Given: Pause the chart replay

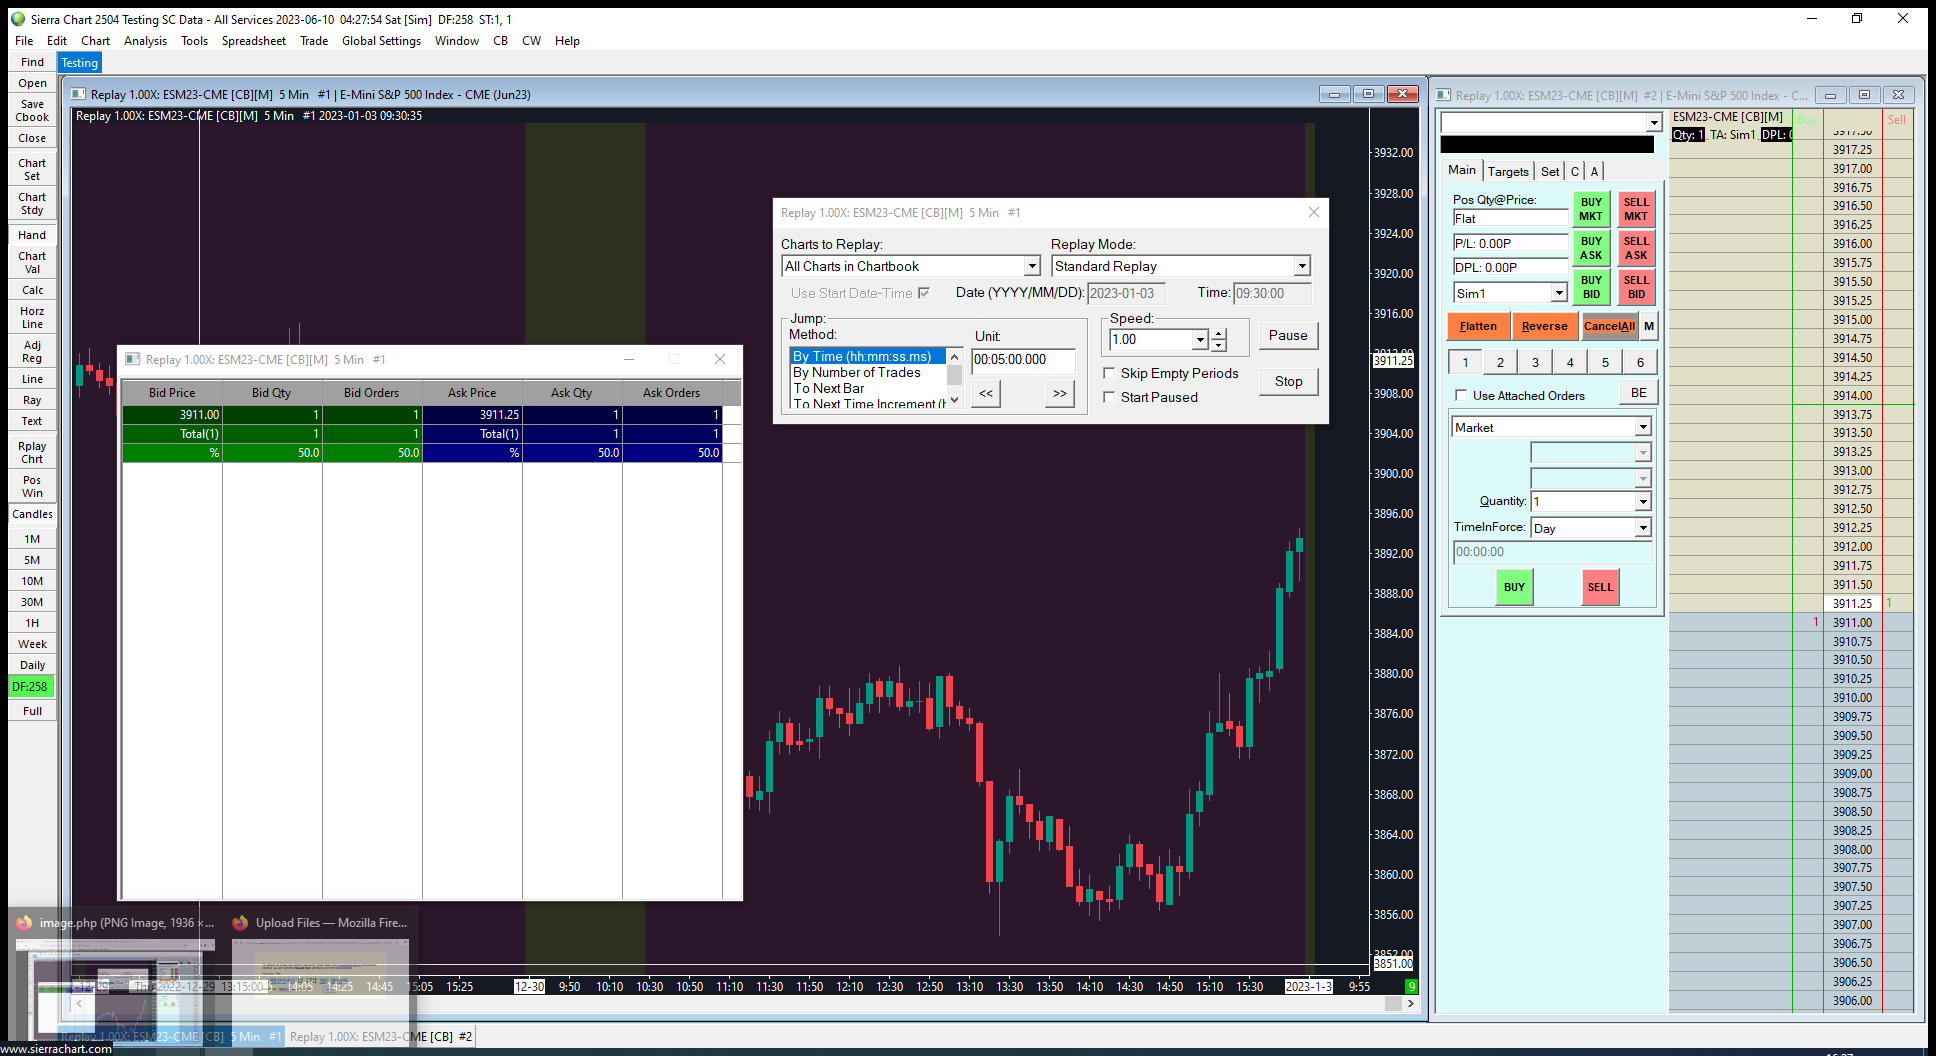Looking at the screenshot, I should coord(1288,336).
